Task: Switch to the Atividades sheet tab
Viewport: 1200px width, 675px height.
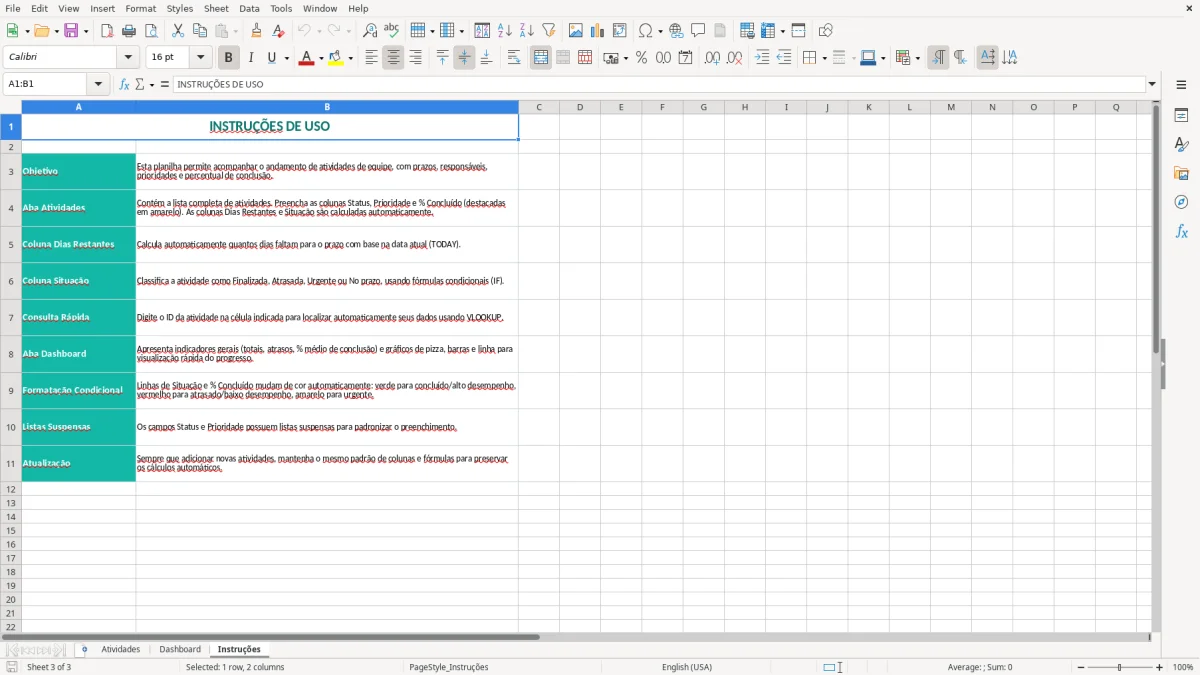Action: pos(121,650)
